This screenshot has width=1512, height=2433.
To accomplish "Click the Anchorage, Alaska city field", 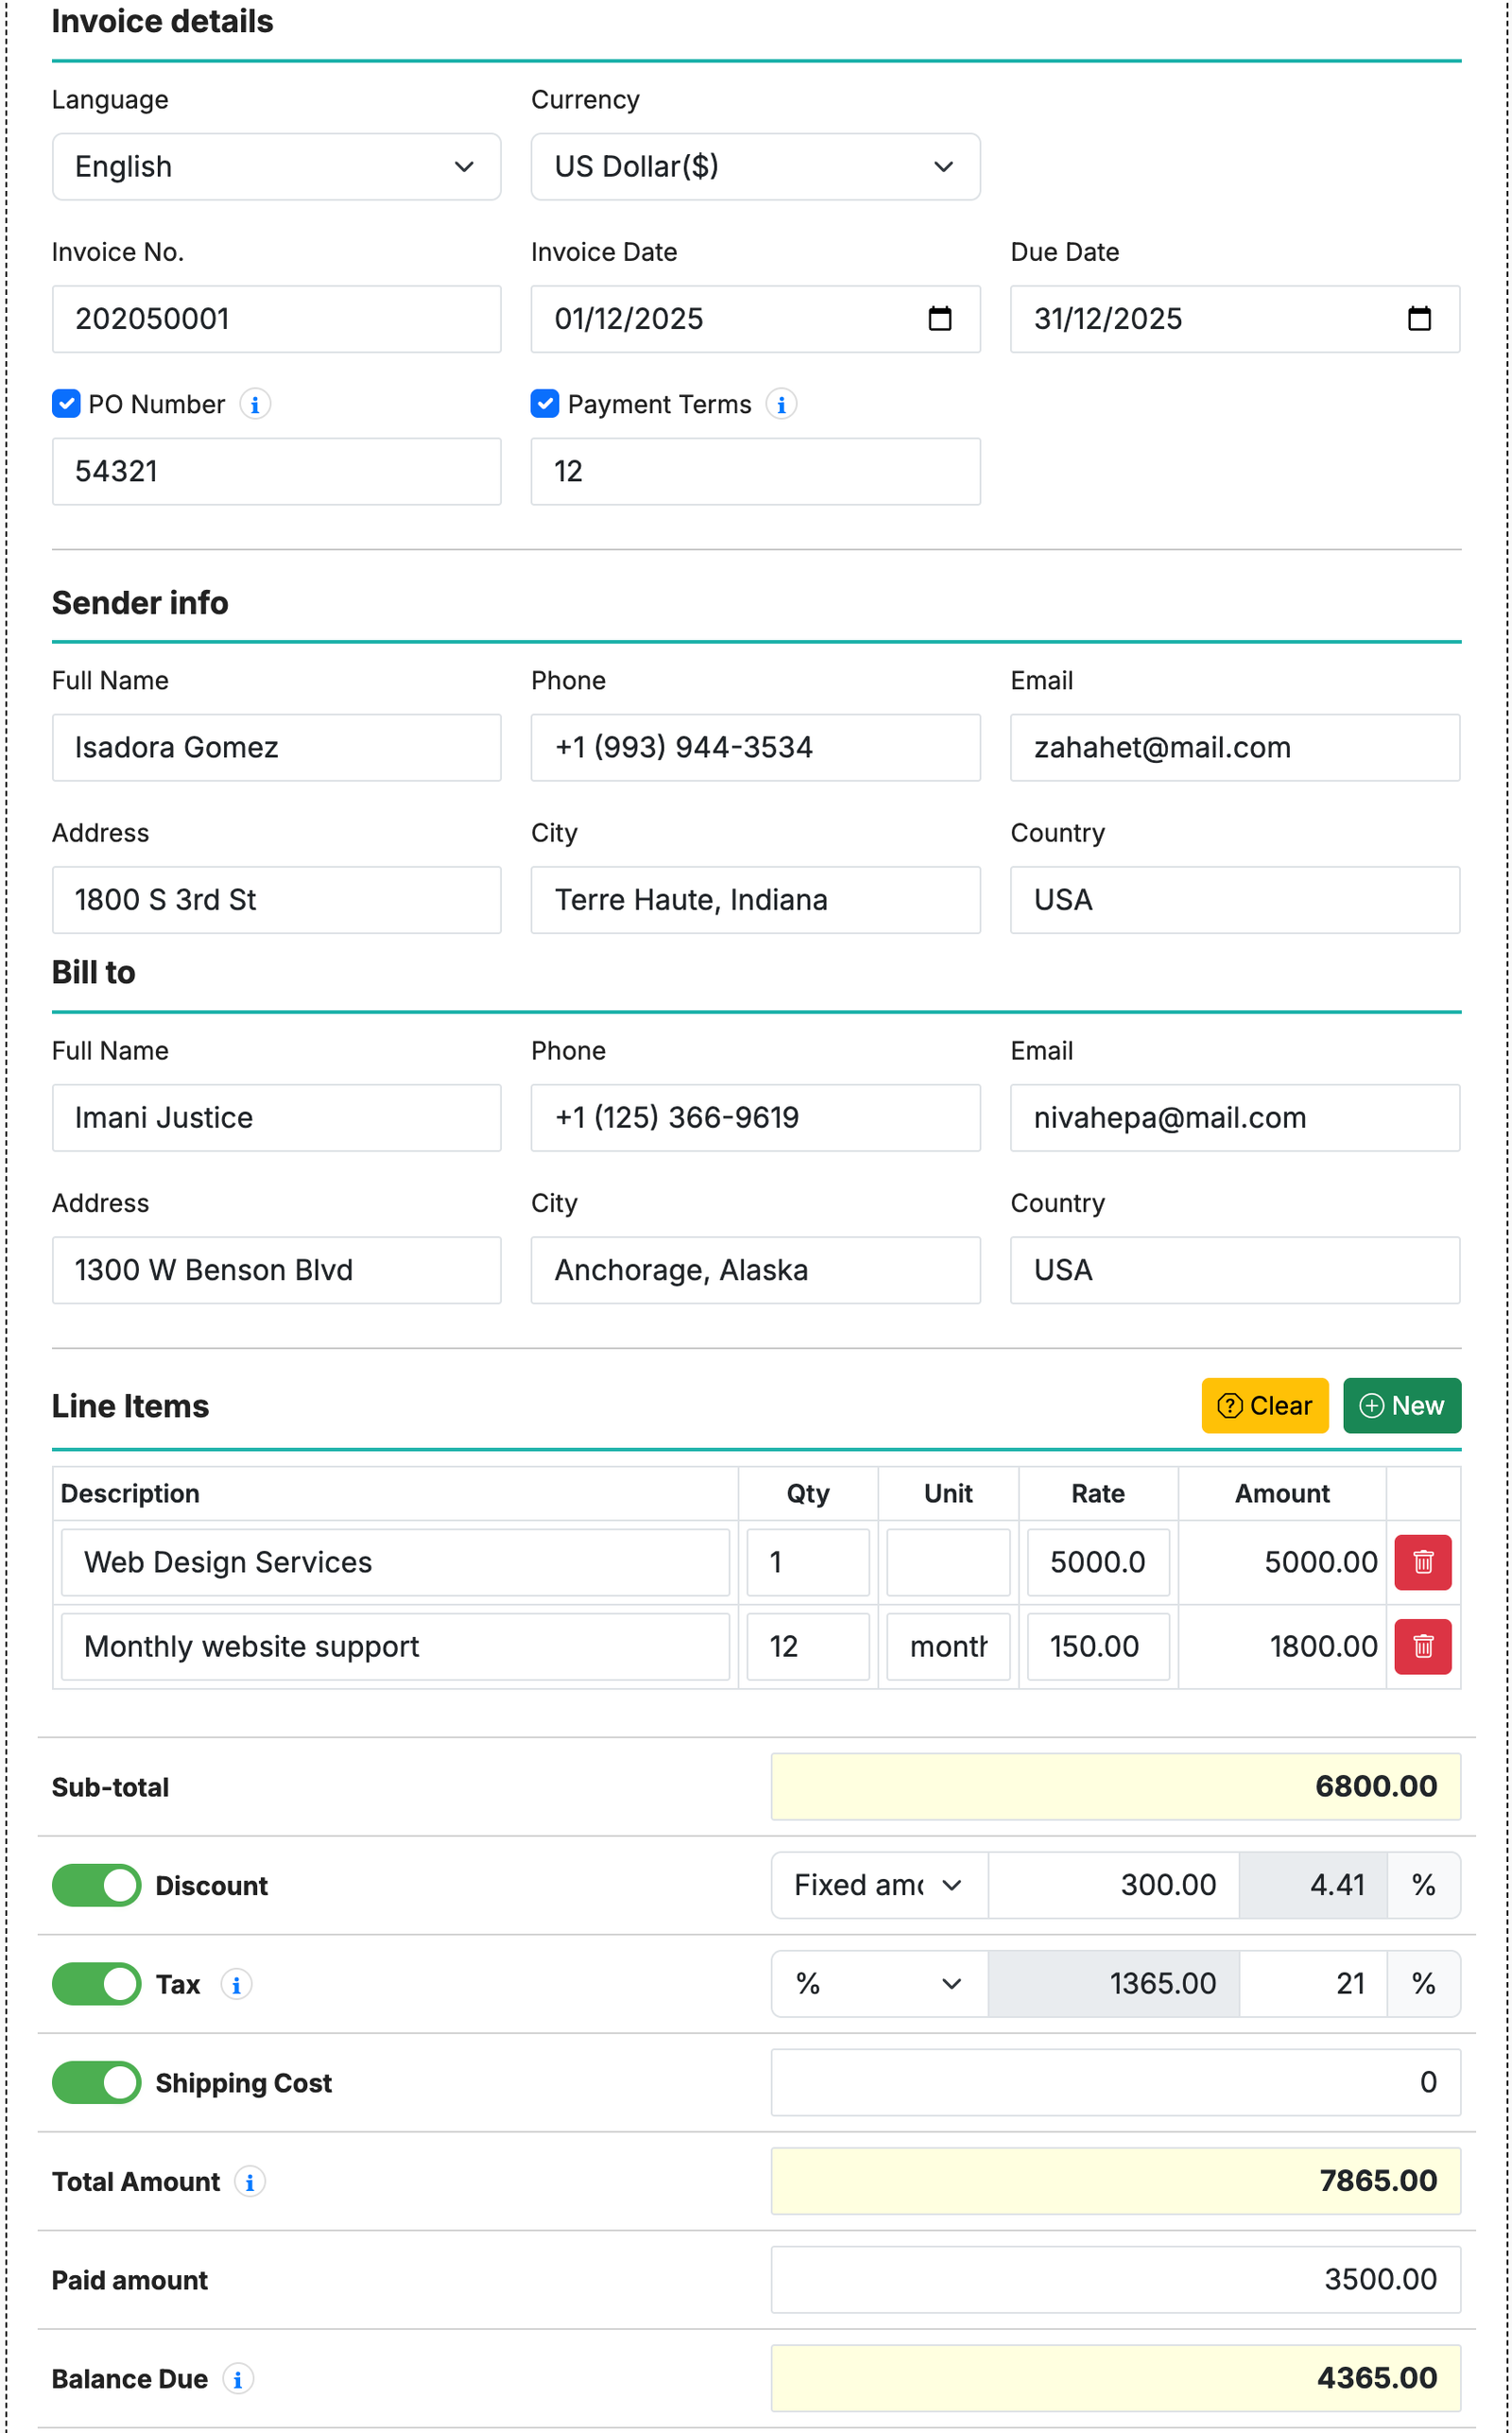I will point(755,1270).
